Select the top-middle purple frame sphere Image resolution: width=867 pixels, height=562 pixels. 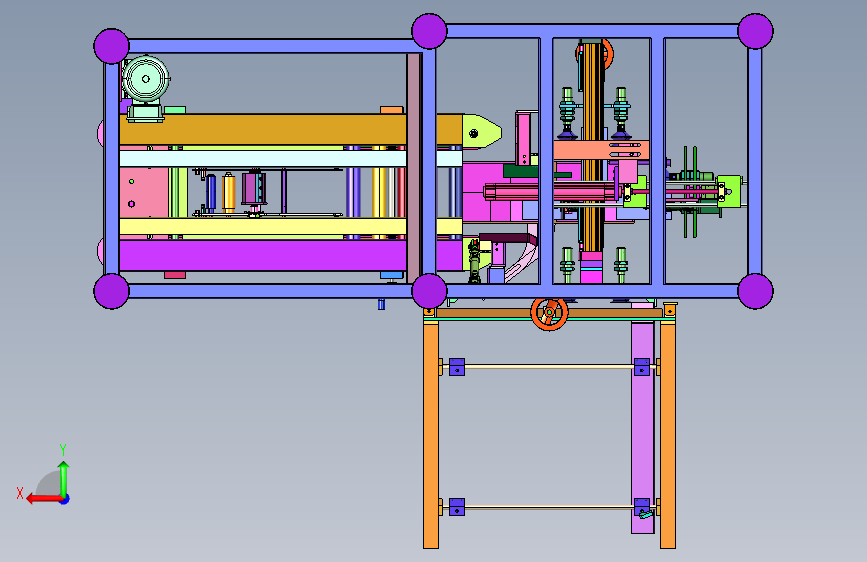[x=429, y=31]
